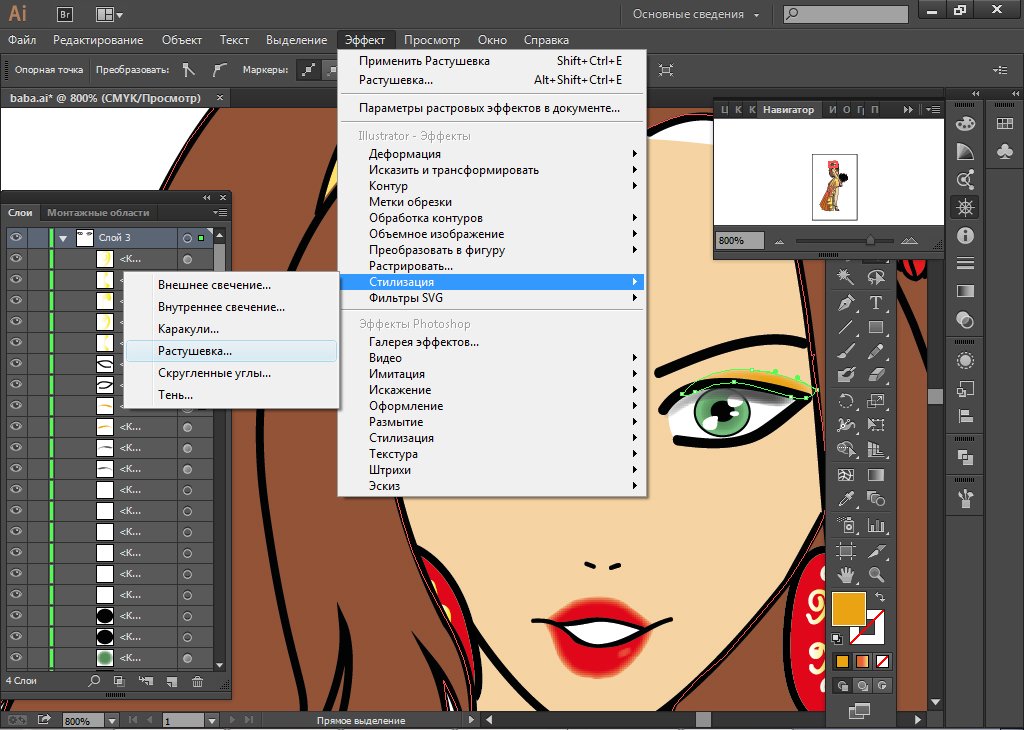Select the Free Transform tool
The image size is (1024, 730).
coord(876,425)
